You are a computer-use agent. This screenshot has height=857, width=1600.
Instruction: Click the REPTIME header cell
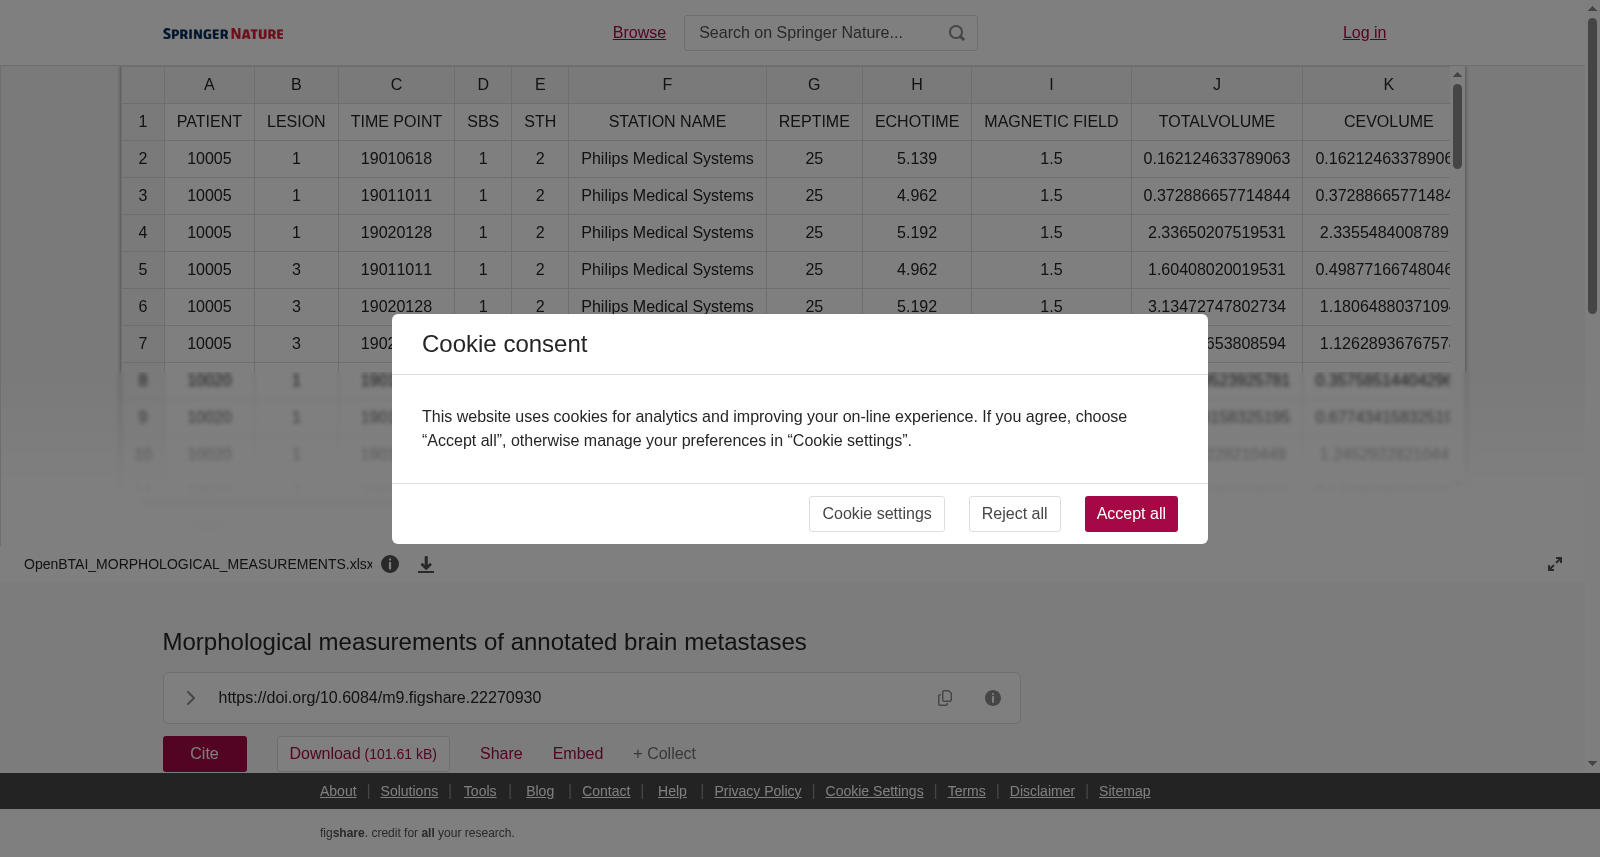click(814, 122)
